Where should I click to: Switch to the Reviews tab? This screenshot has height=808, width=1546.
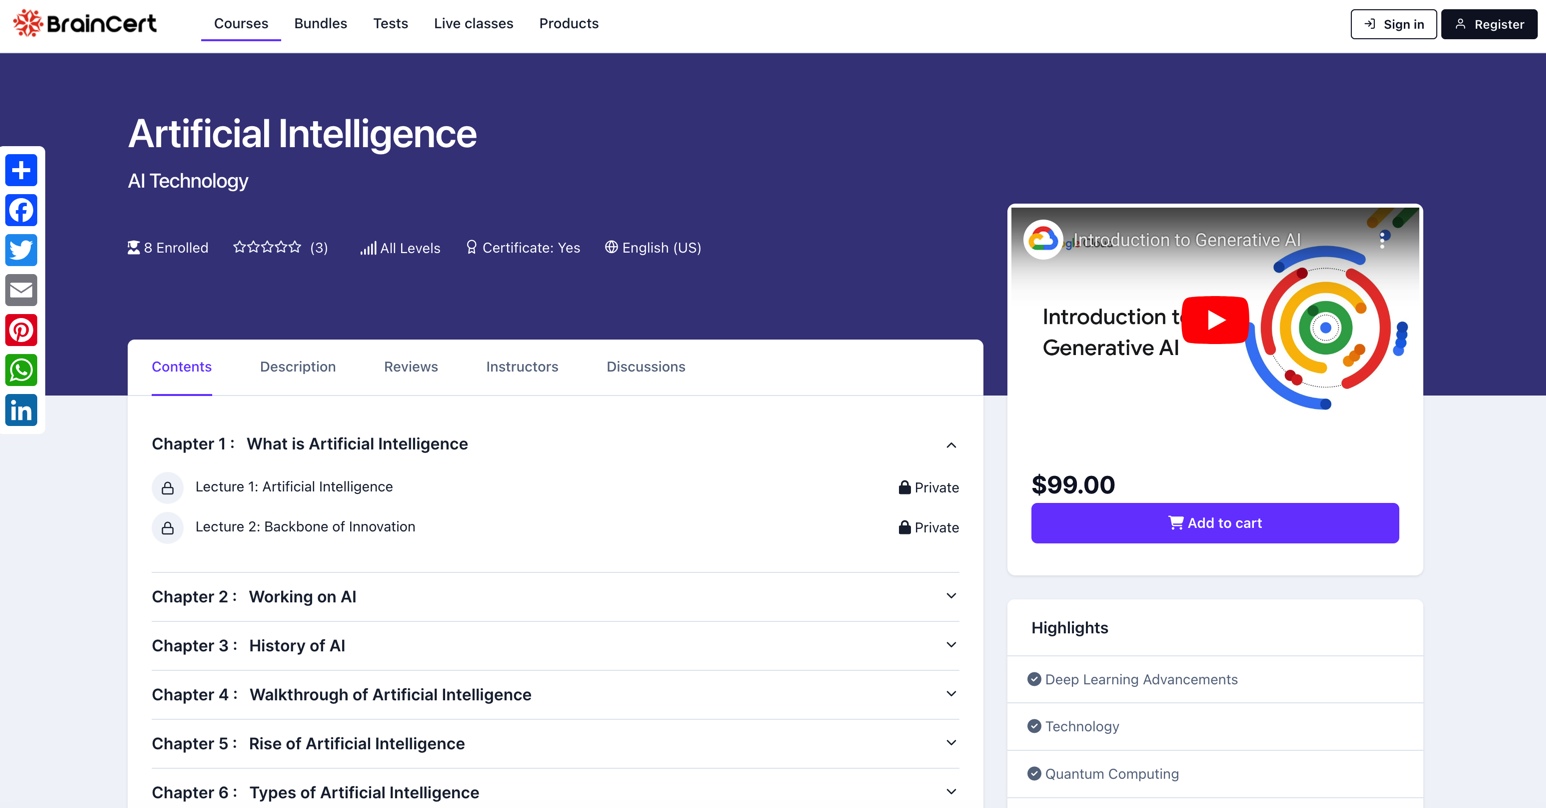(410, 367)
